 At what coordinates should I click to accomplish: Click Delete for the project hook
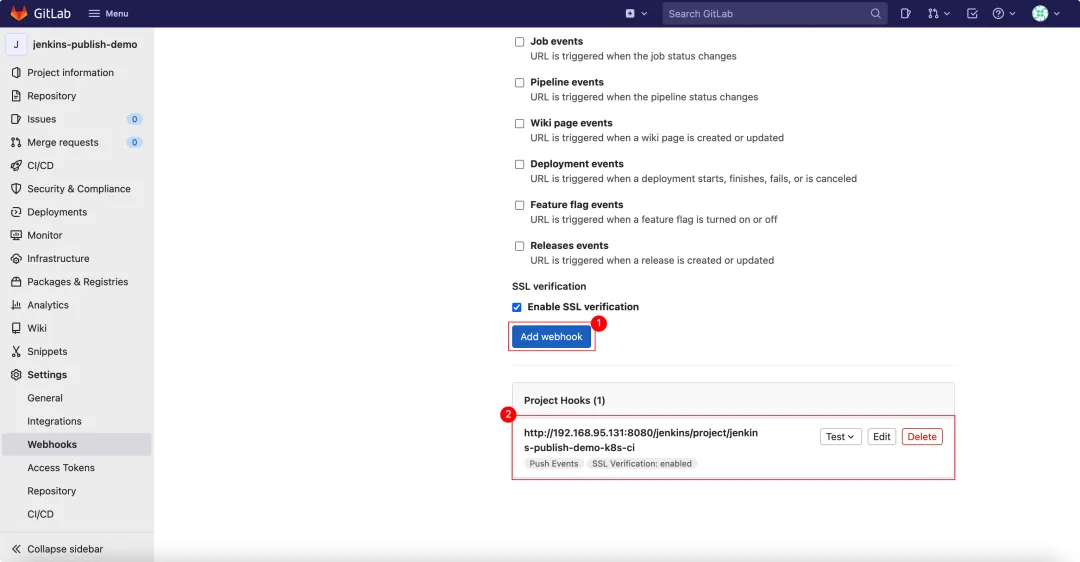(x=922, y=437)
